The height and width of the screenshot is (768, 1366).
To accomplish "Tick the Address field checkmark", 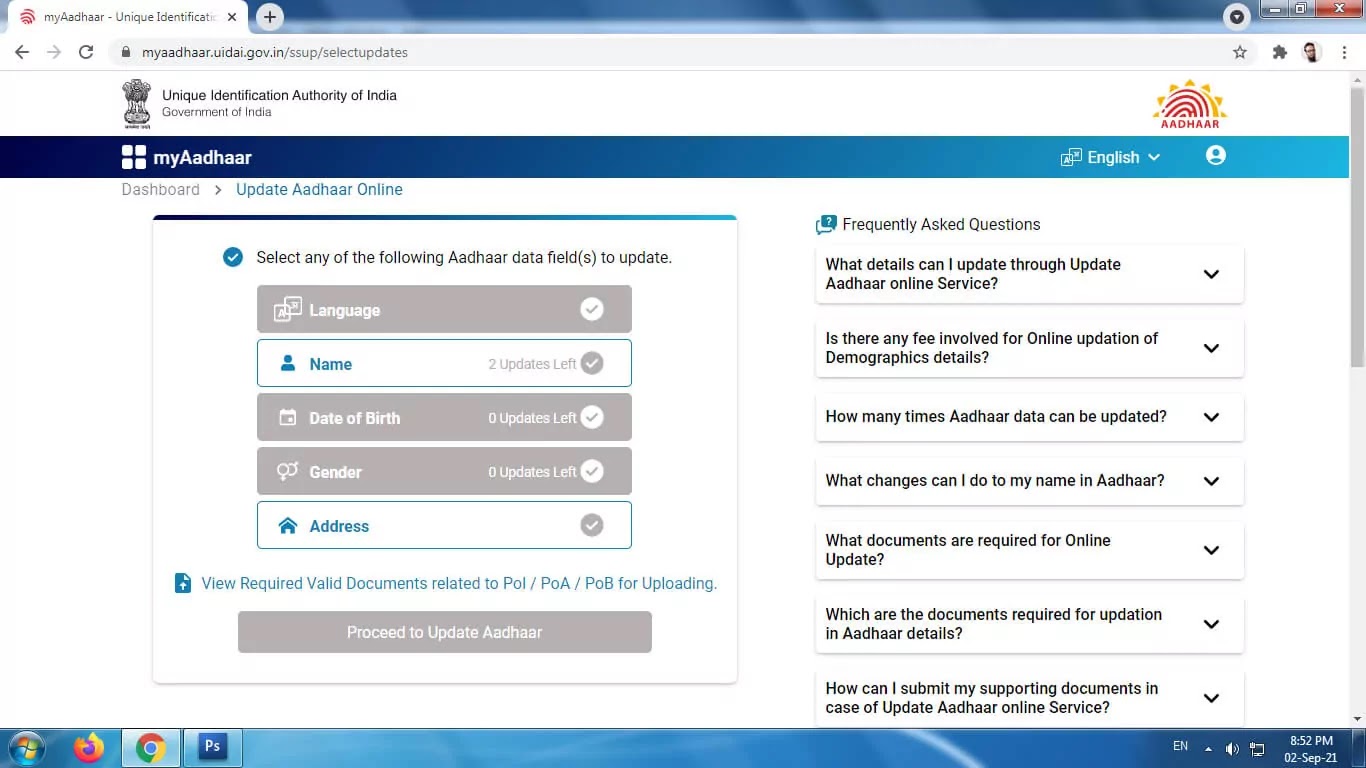I will (x=592, y=525).
